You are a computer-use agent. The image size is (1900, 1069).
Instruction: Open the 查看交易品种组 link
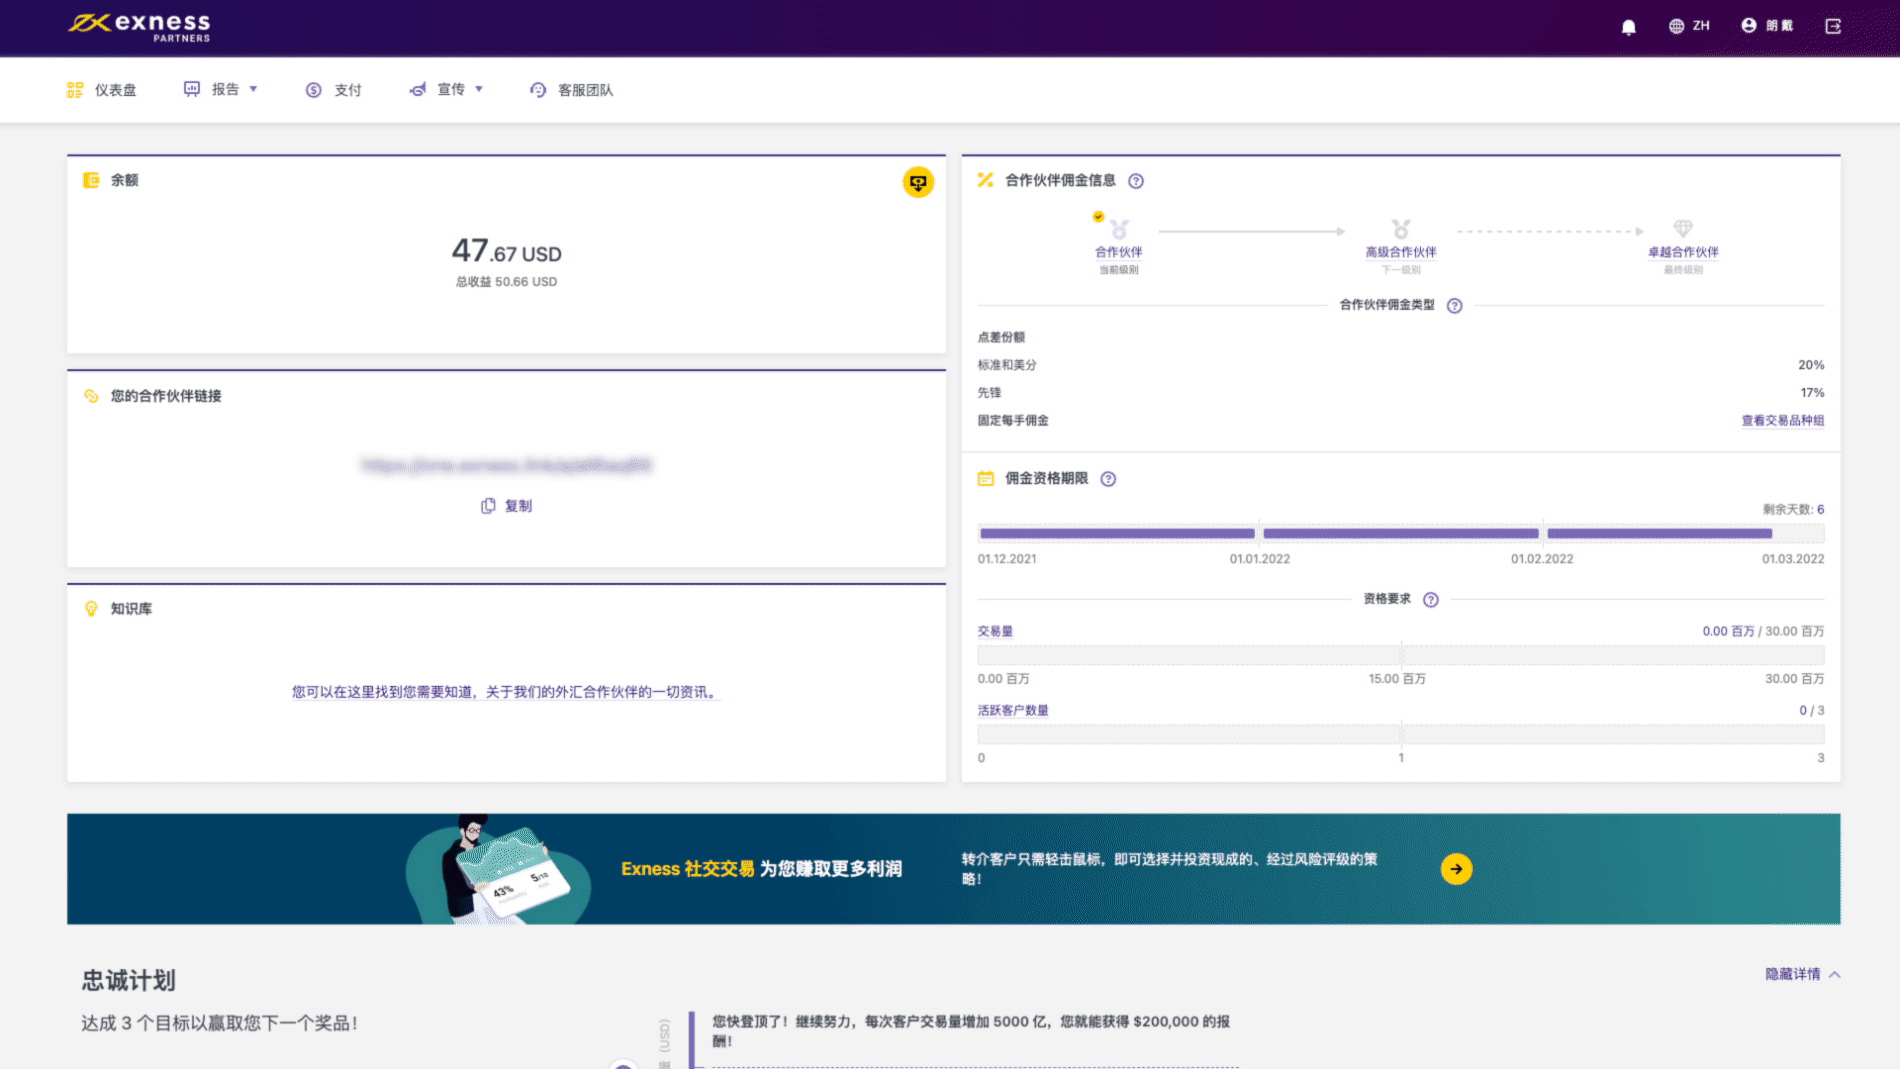(1782, 421)
